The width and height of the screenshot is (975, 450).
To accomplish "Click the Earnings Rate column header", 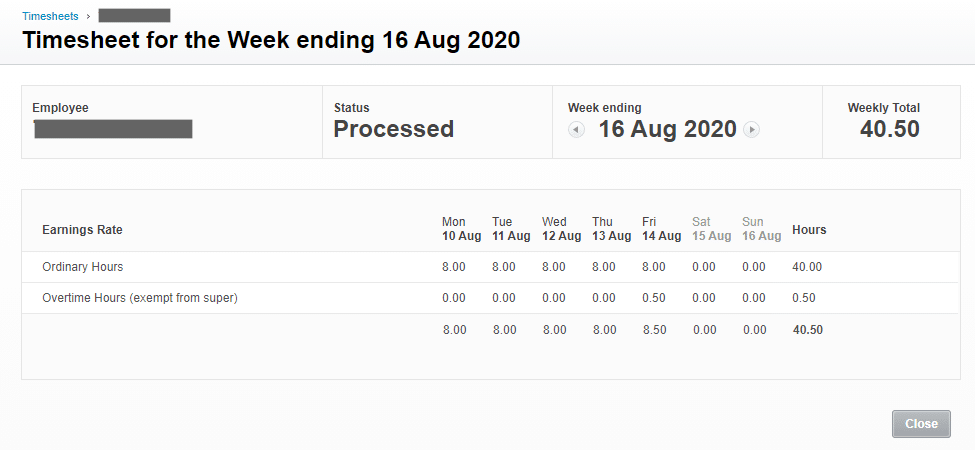I will [82, 230].
